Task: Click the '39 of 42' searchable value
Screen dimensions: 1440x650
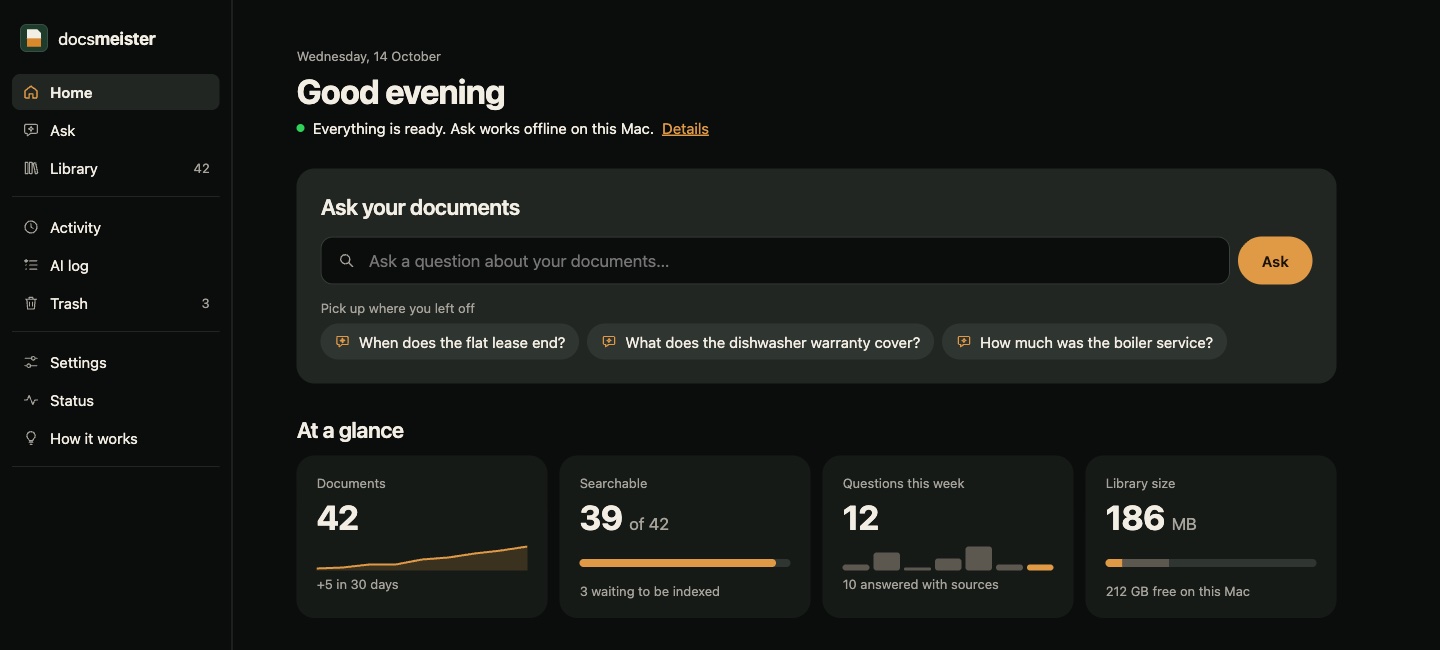Action: click(624, 518)
